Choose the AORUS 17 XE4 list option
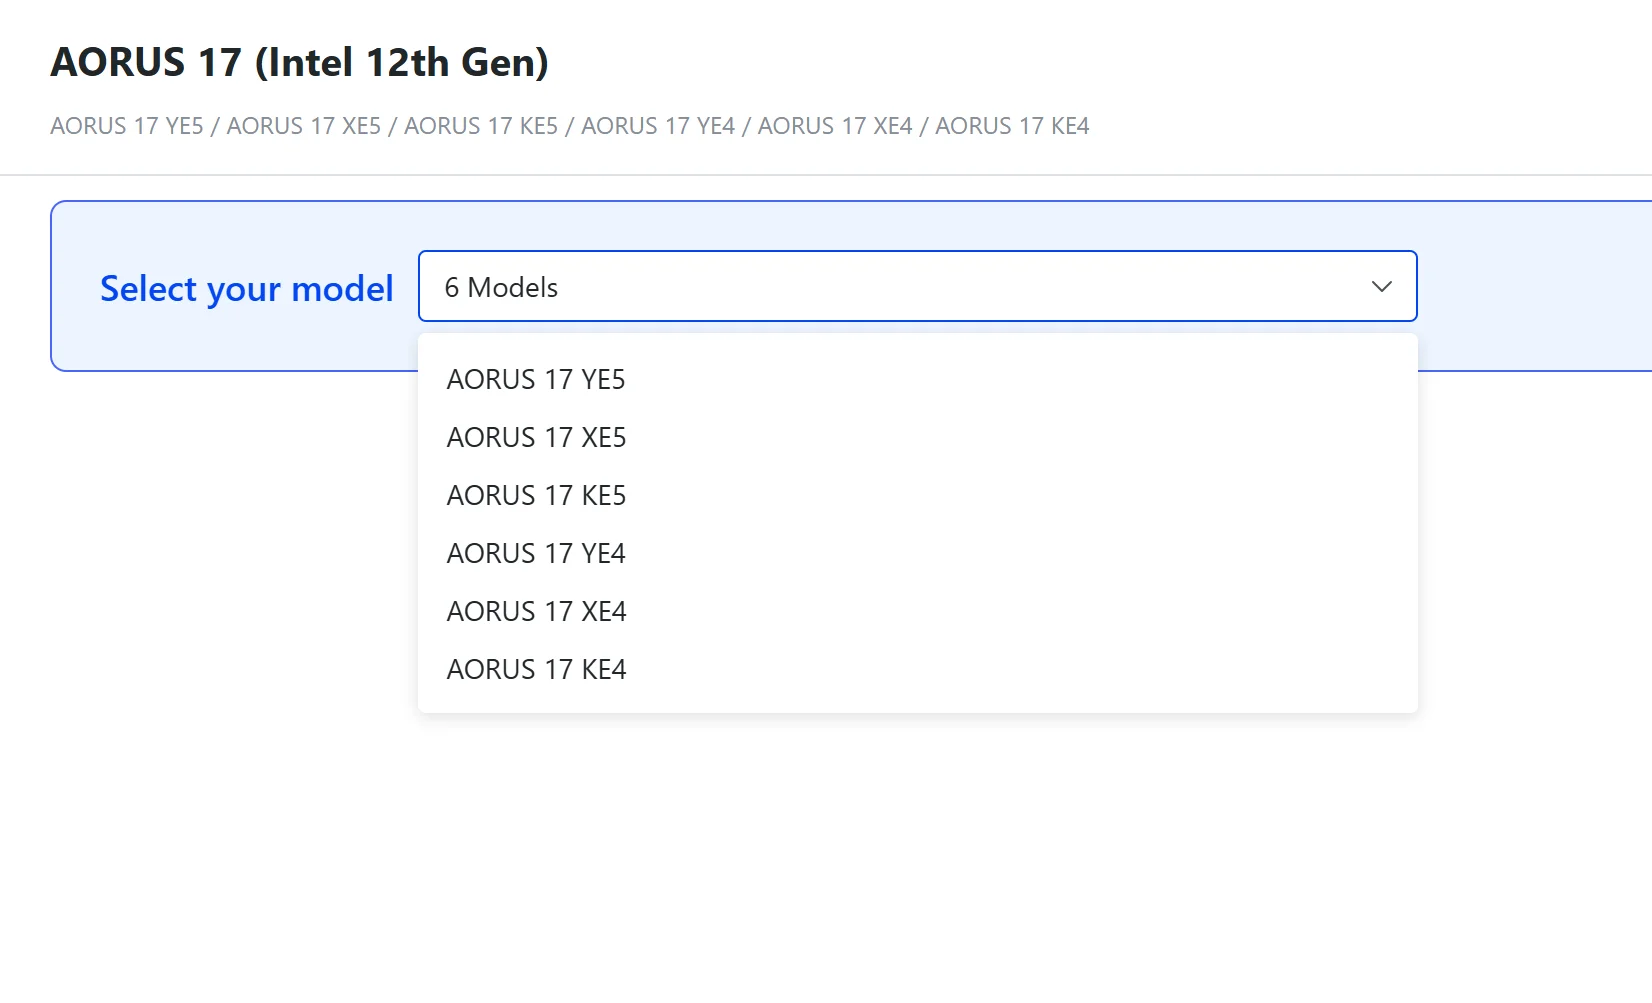 coord(536,612)
